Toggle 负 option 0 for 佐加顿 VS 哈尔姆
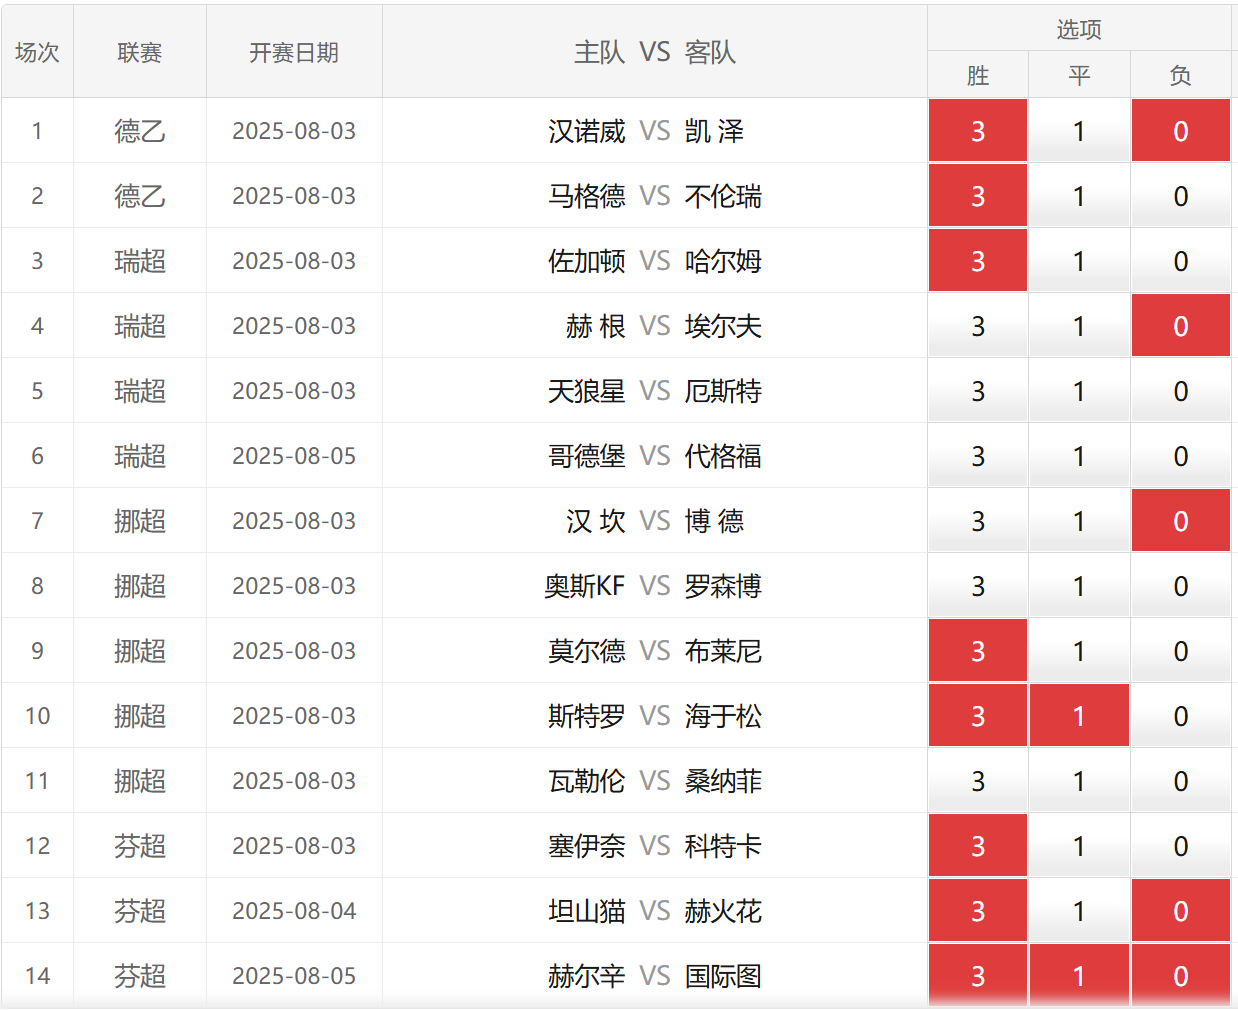This screenshot has width=1238, height=1010. click(1181, 261)
